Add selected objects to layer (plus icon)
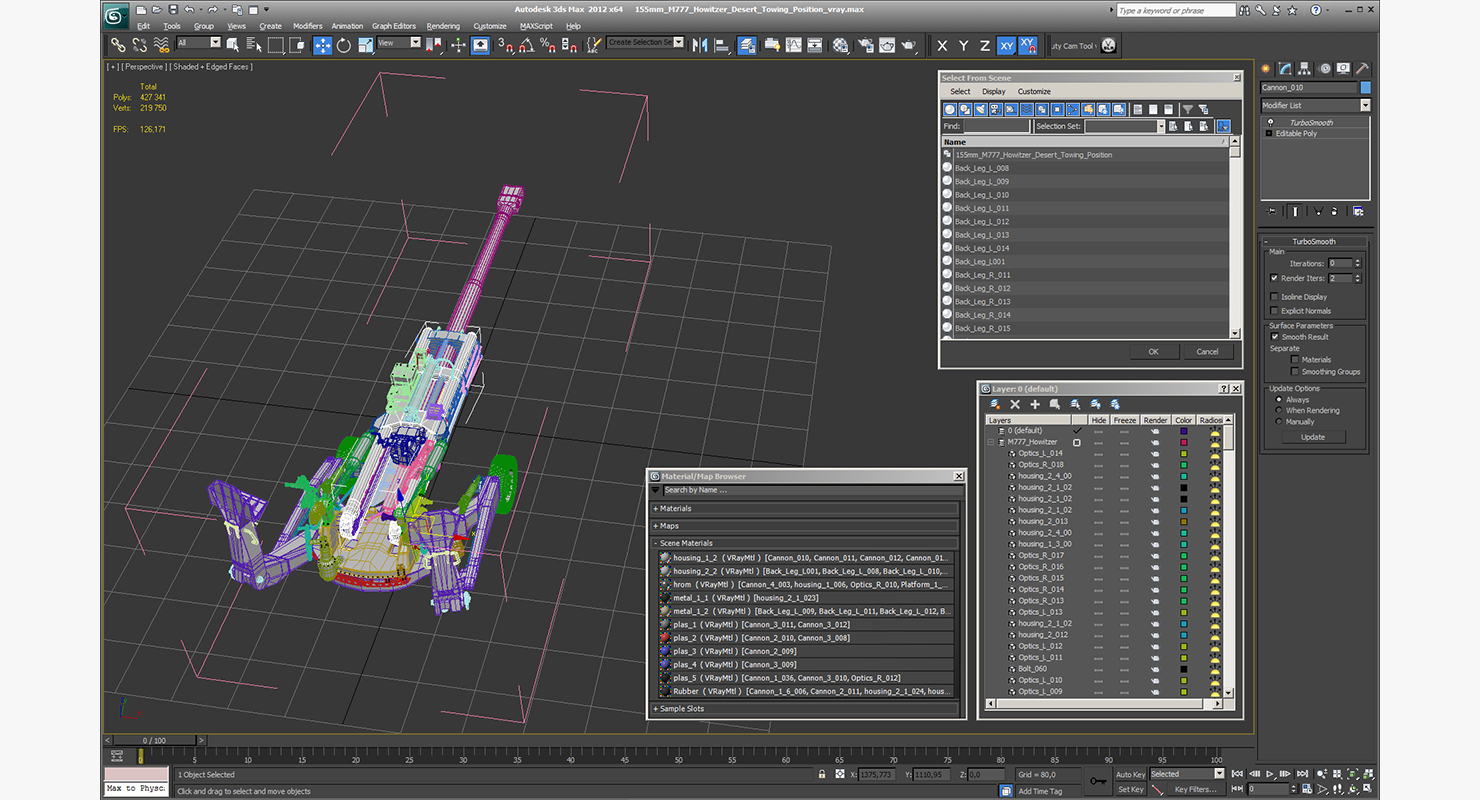This screenshot has width=1480, height=800. (1035, 404)
